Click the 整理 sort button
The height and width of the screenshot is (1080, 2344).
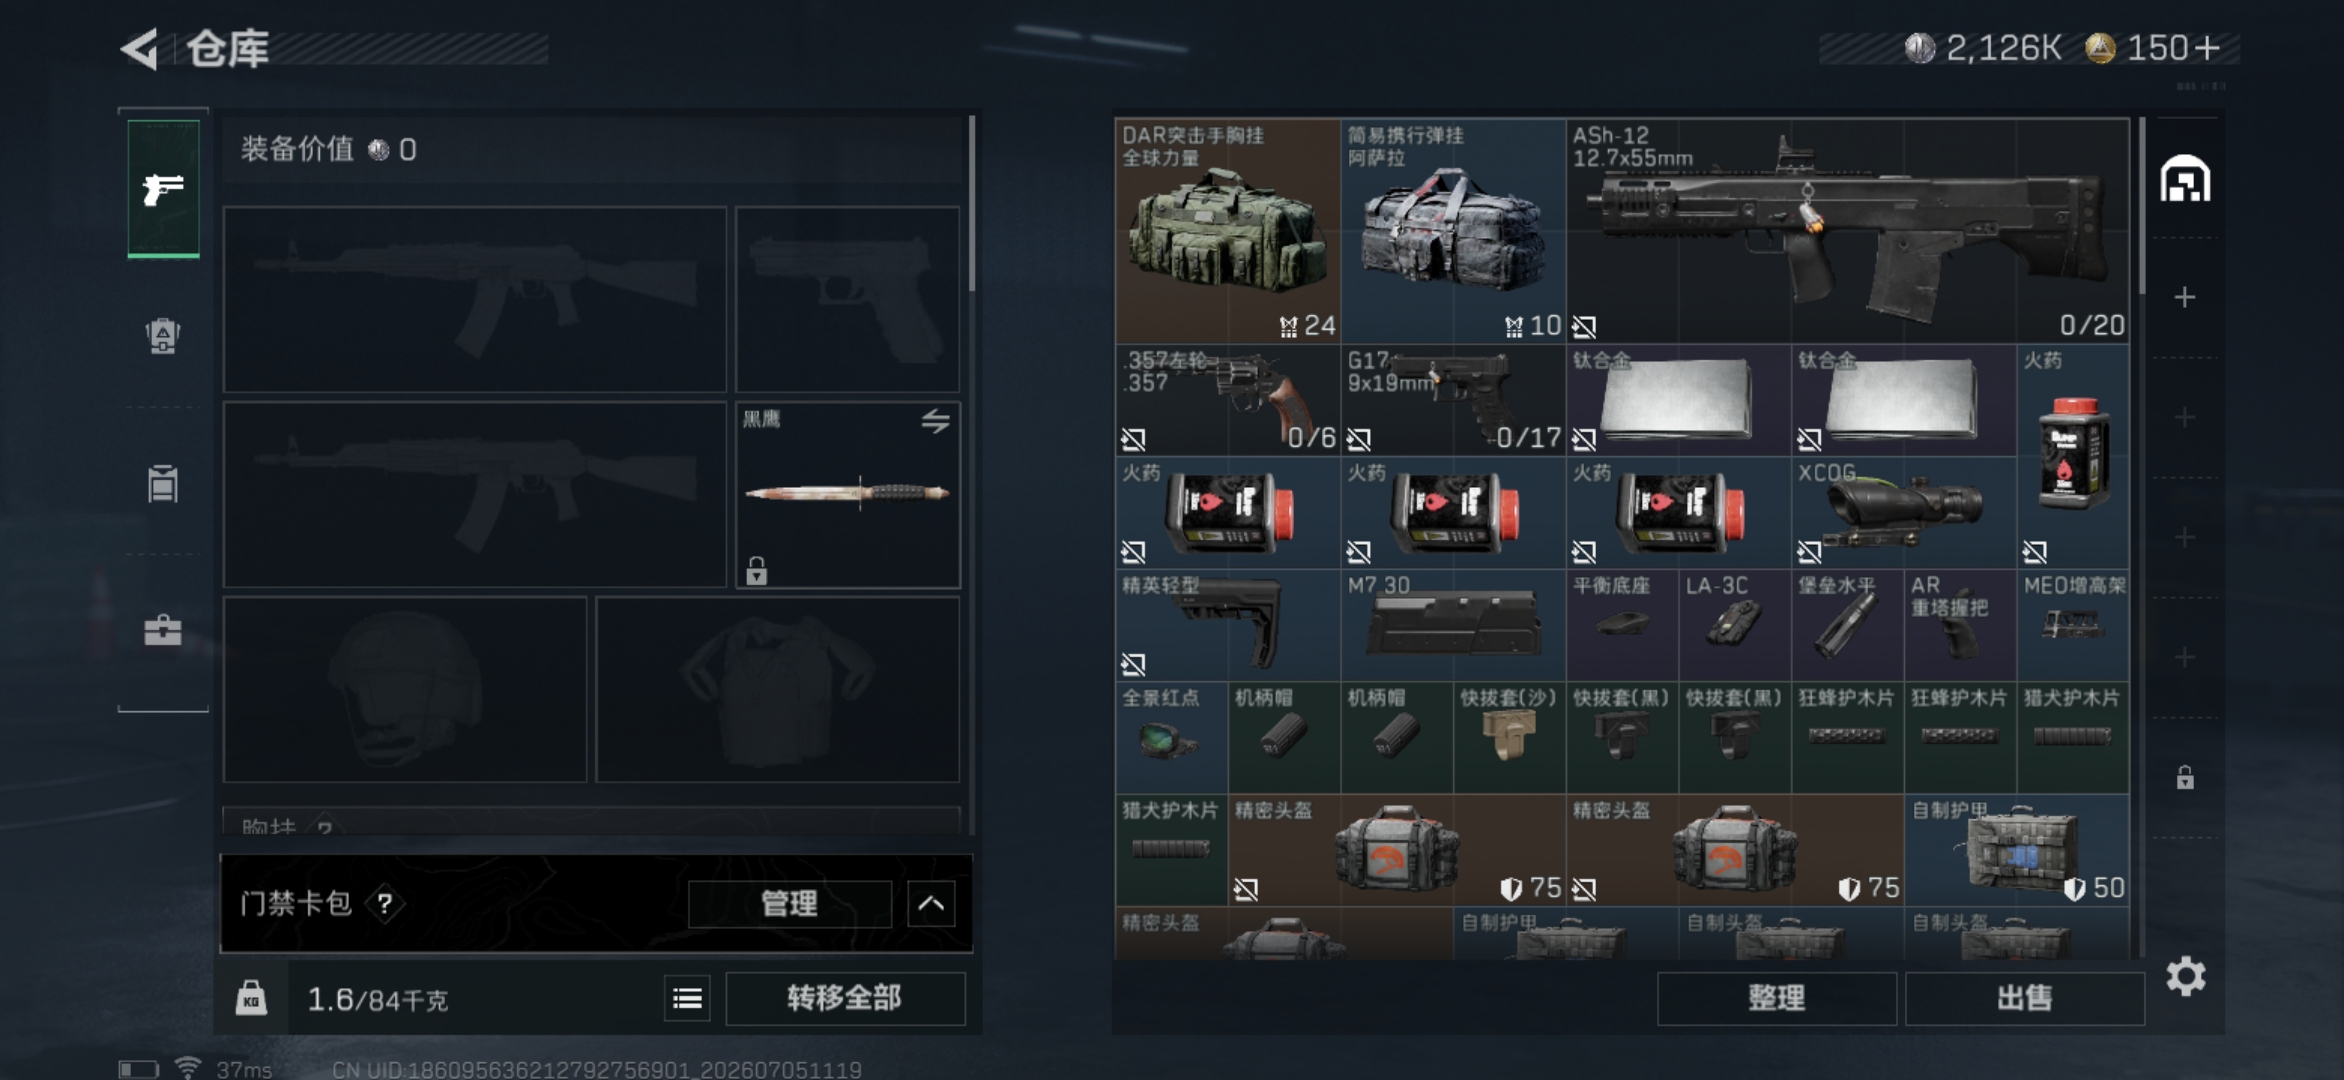pos(1776,998)
